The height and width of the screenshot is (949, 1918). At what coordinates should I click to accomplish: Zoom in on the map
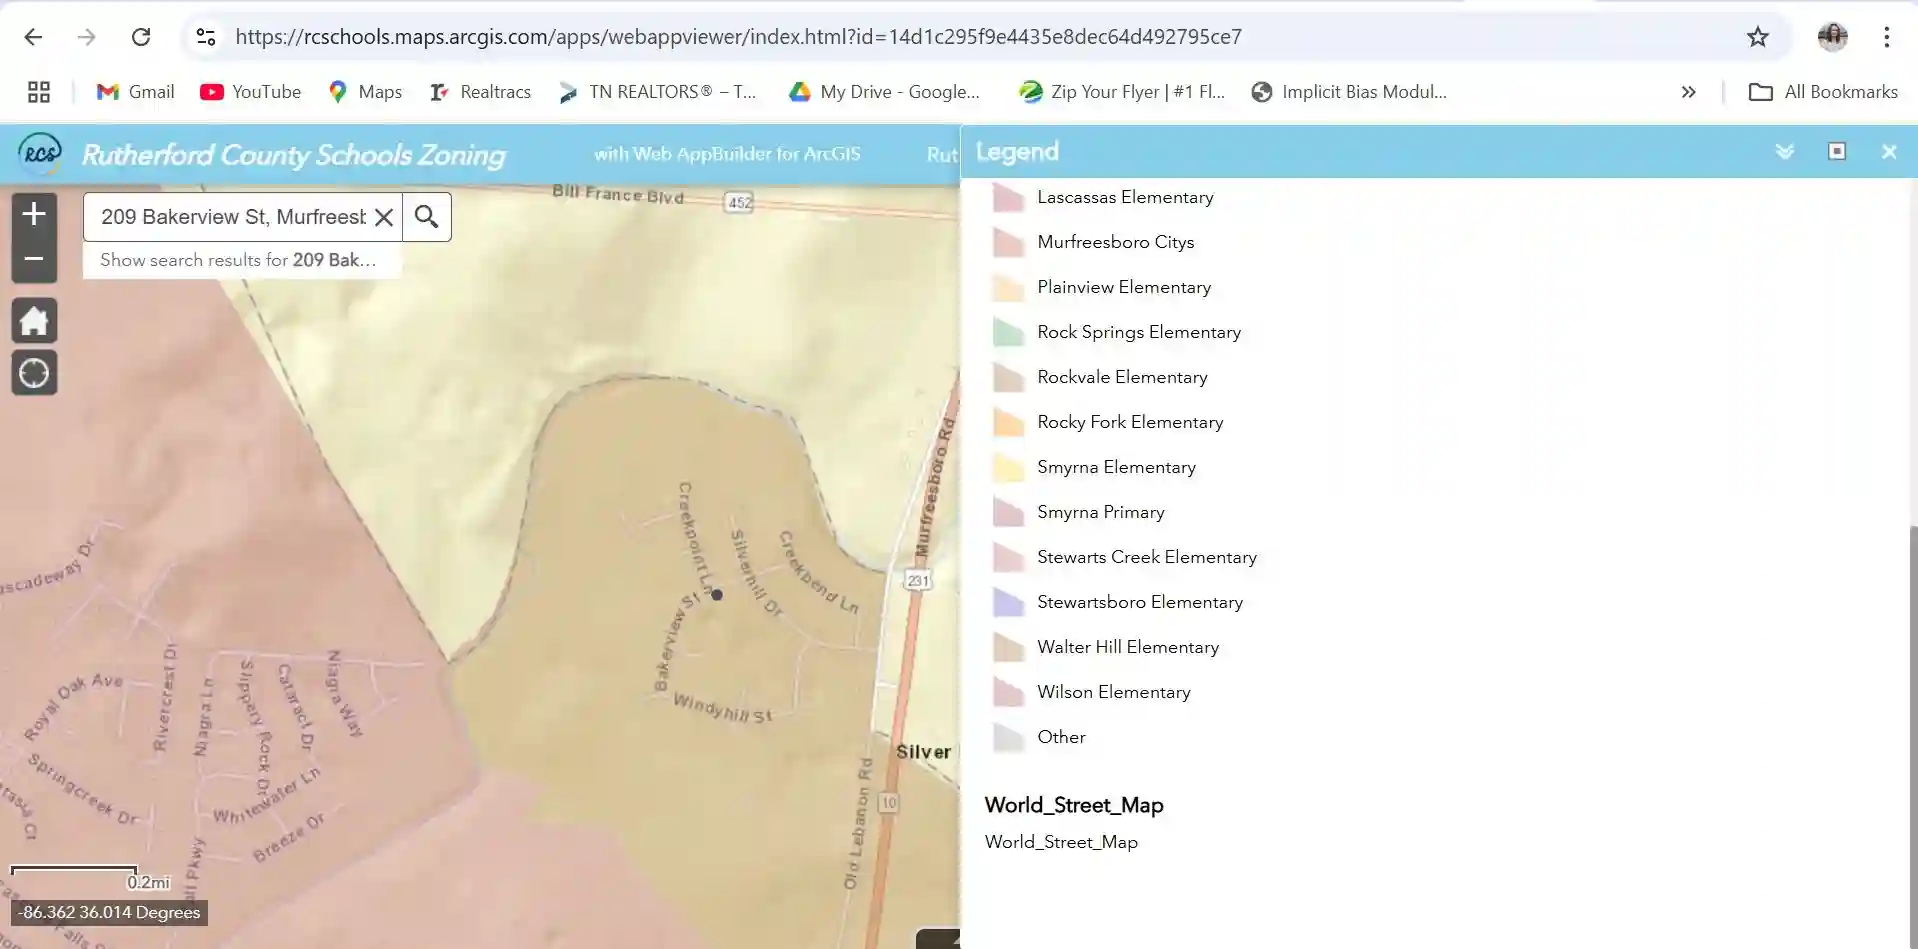pyautogui.click(x=34, y=214)
